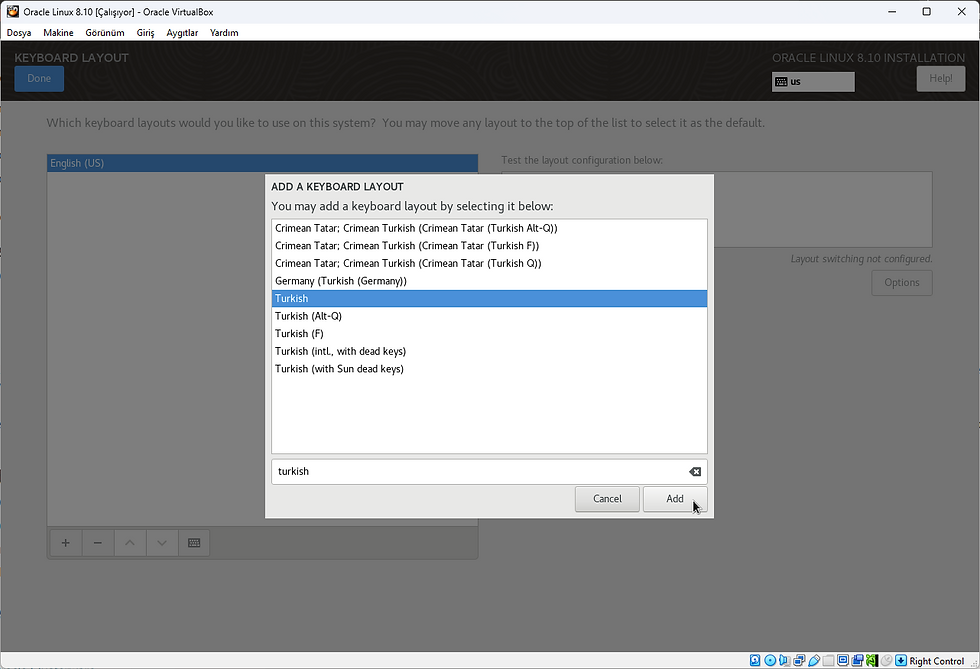The image size is (980, 669).
Task: Select Germany (Turkish (Germany)) layout
Action: [489, 281]
